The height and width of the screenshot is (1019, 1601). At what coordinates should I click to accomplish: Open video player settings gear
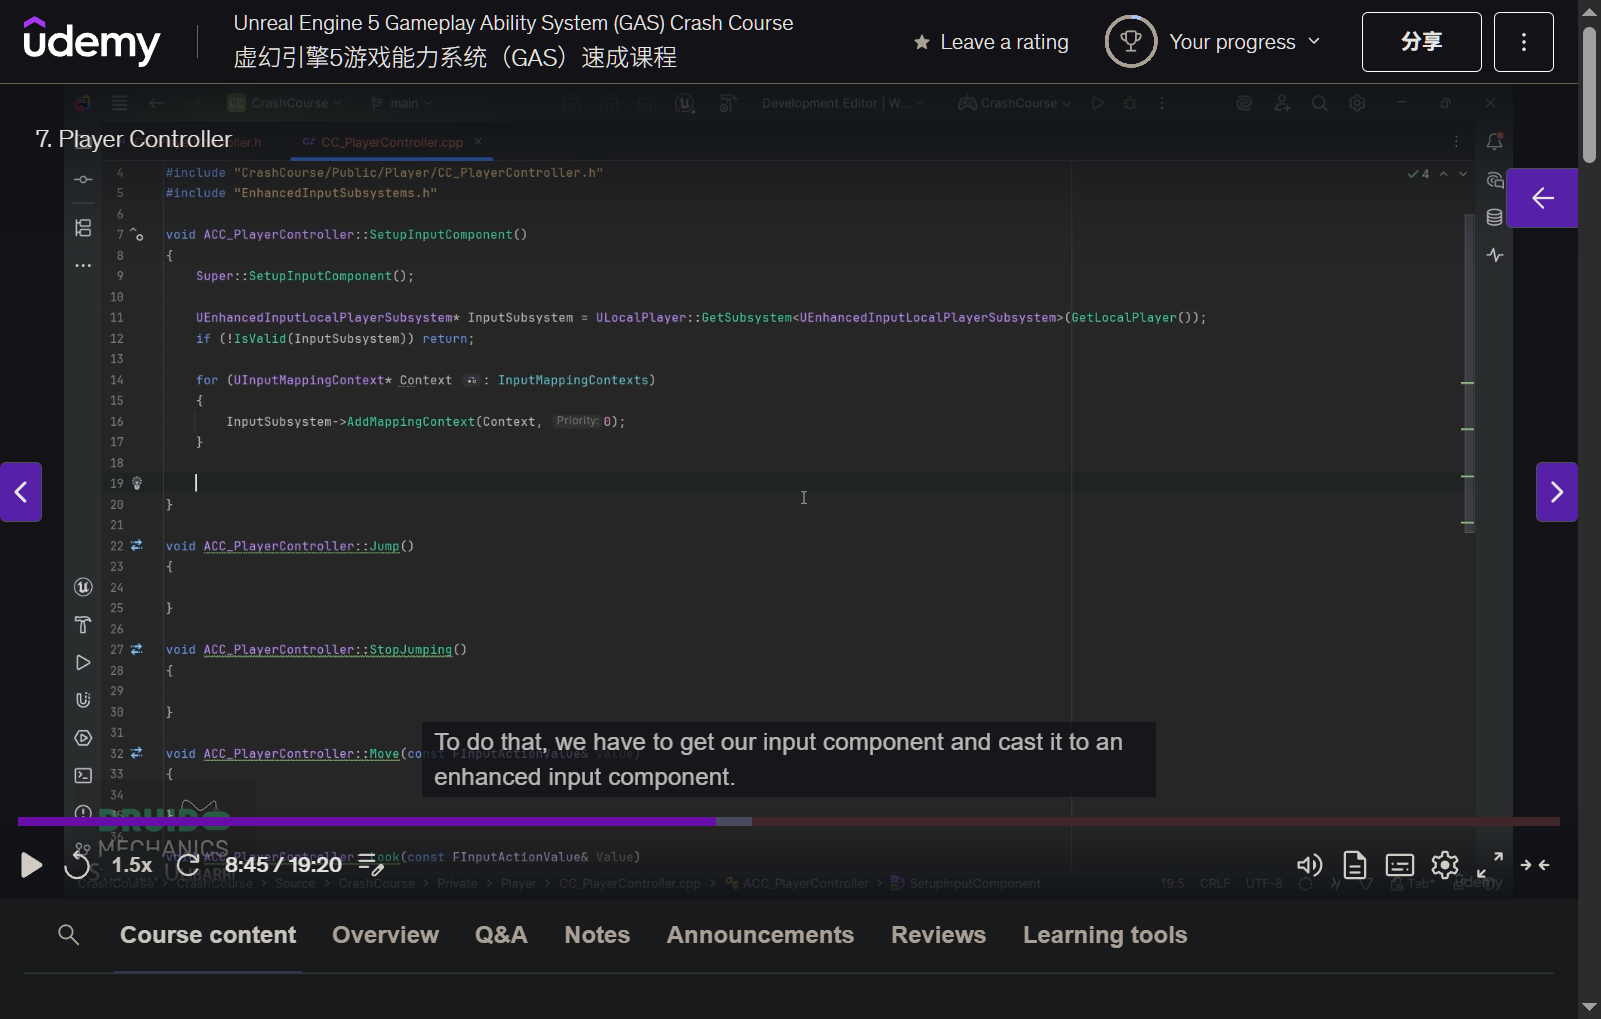(x=1445, y=865)
